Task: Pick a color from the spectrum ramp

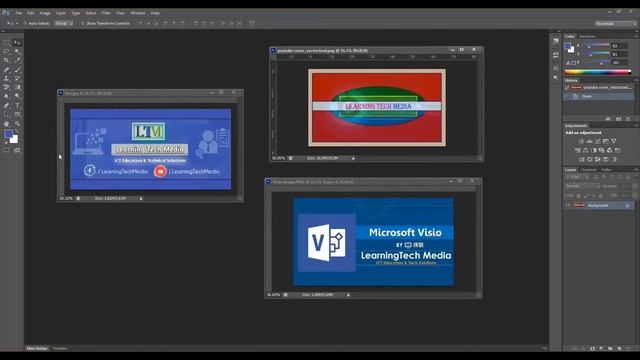Action: (x=598, y=72)
